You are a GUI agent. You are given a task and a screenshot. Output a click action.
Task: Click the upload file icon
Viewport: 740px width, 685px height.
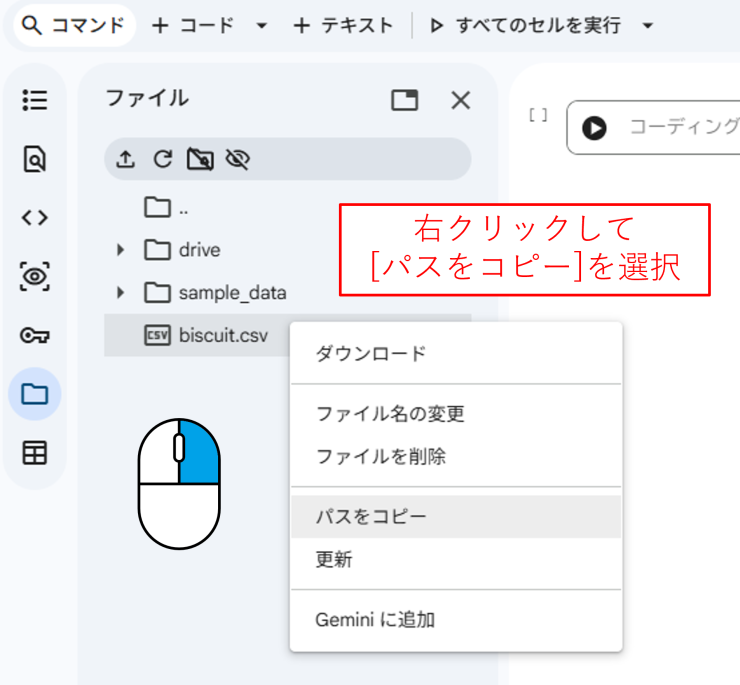pos(125,159)
